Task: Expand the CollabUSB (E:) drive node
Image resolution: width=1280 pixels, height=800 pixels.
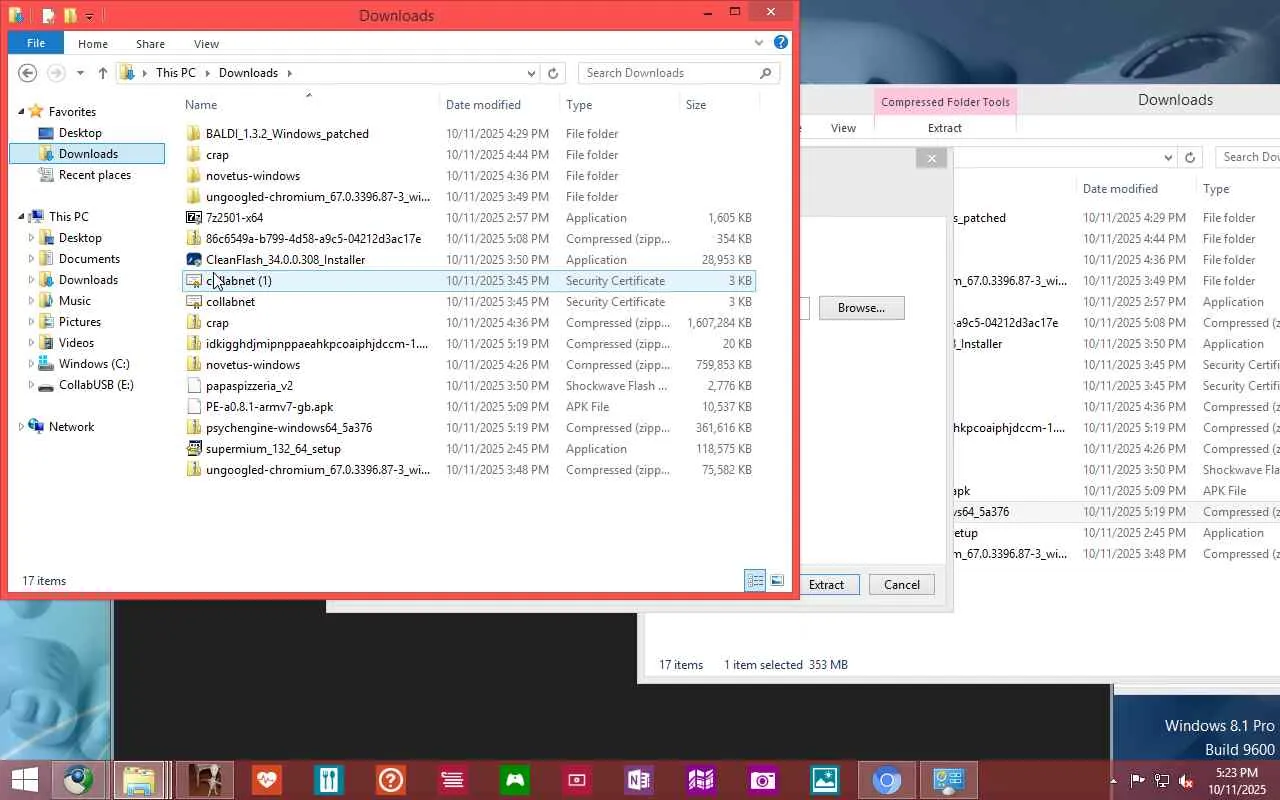Action: (31, 385)
